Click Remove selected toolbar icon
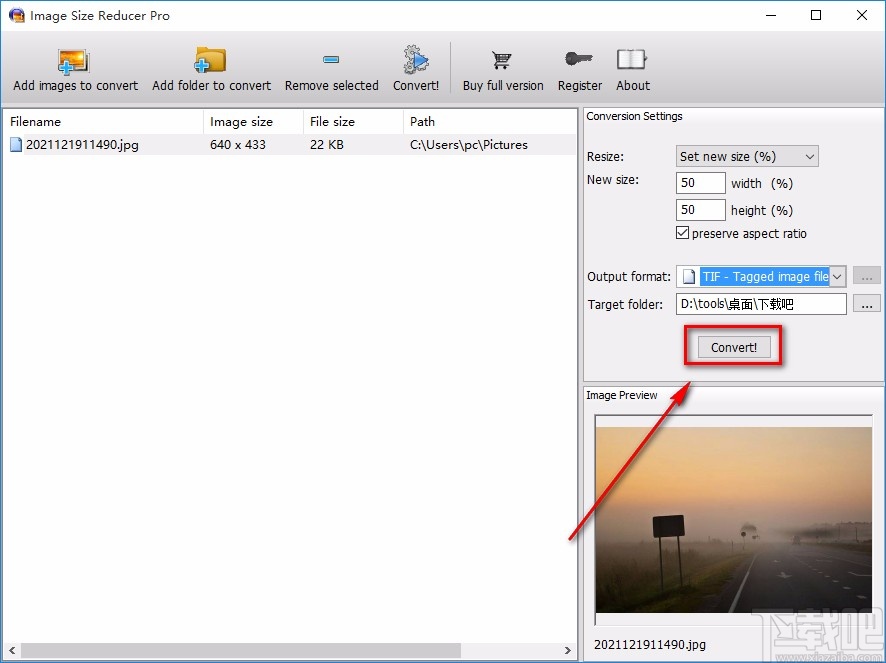Viewport: 886px width, 663px height. point(331,59)
